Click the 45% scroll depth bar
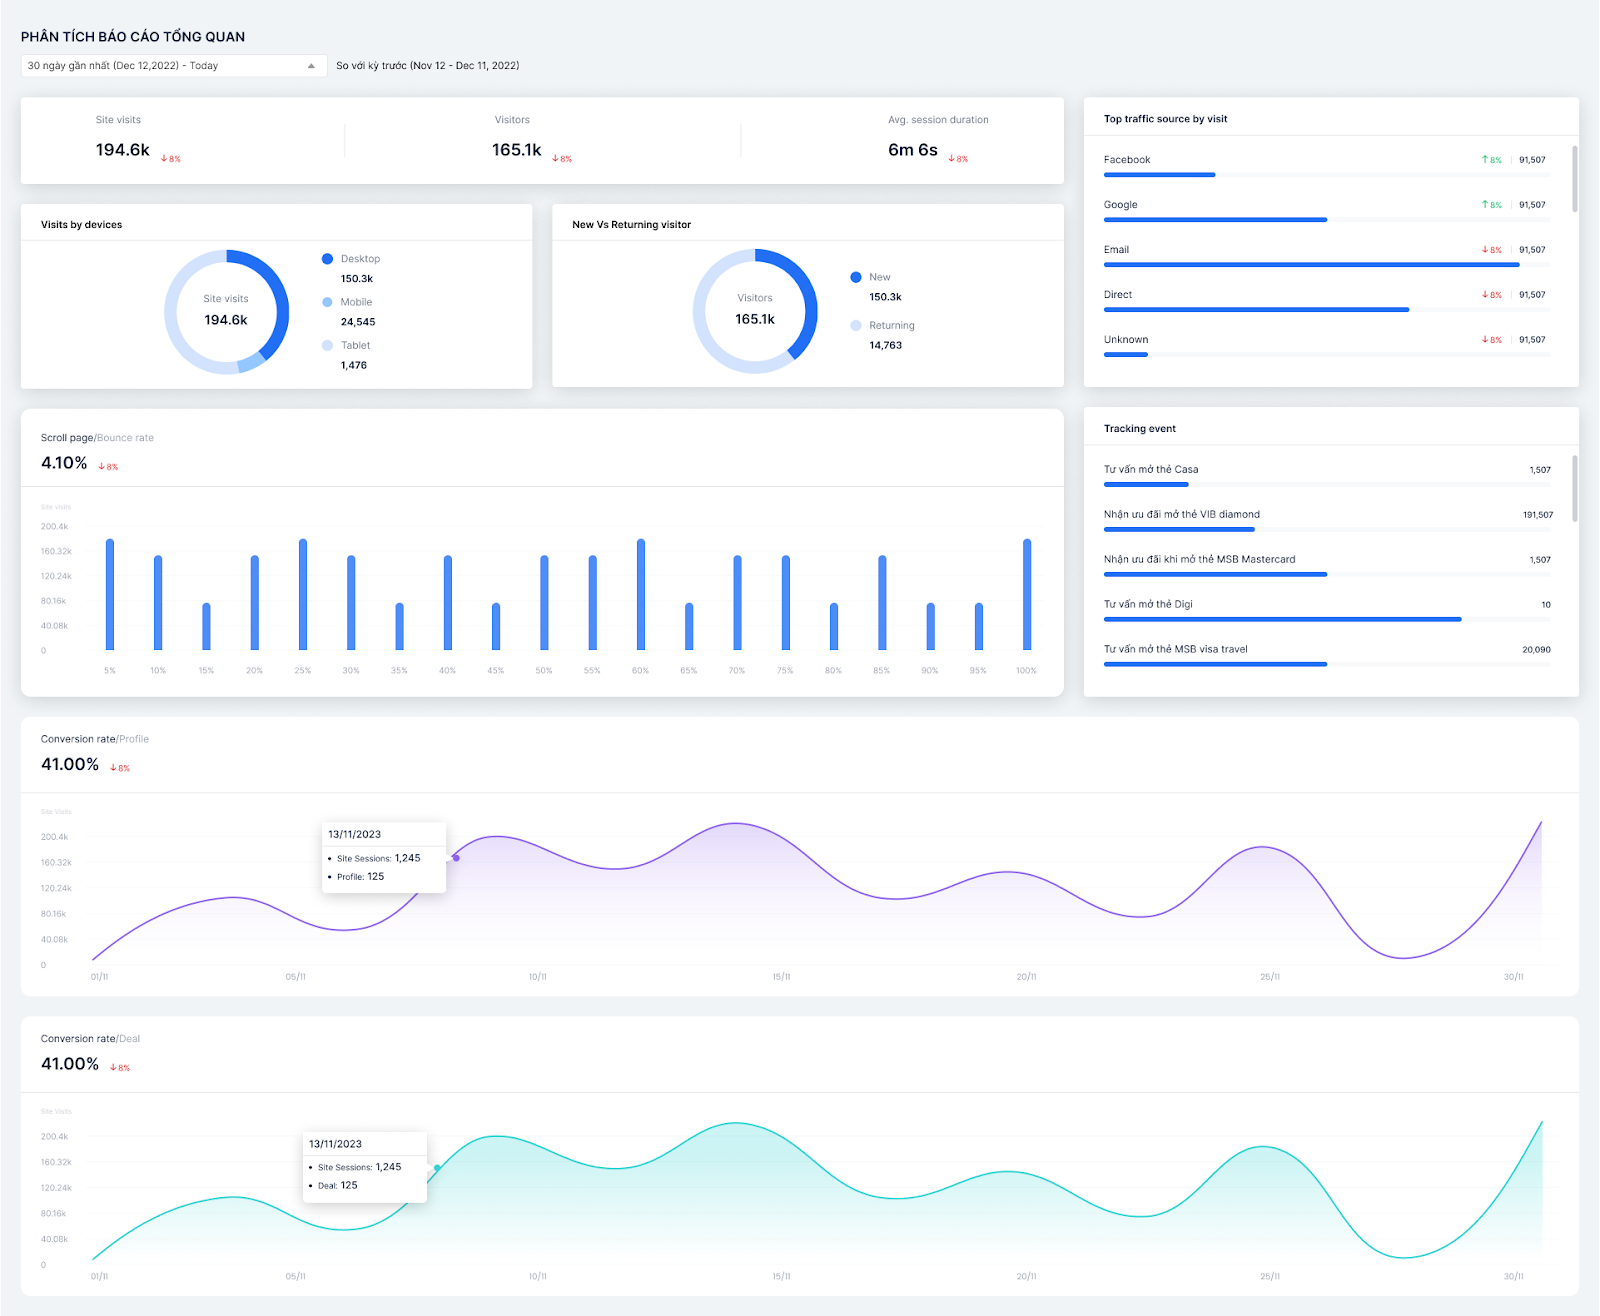 496,627
